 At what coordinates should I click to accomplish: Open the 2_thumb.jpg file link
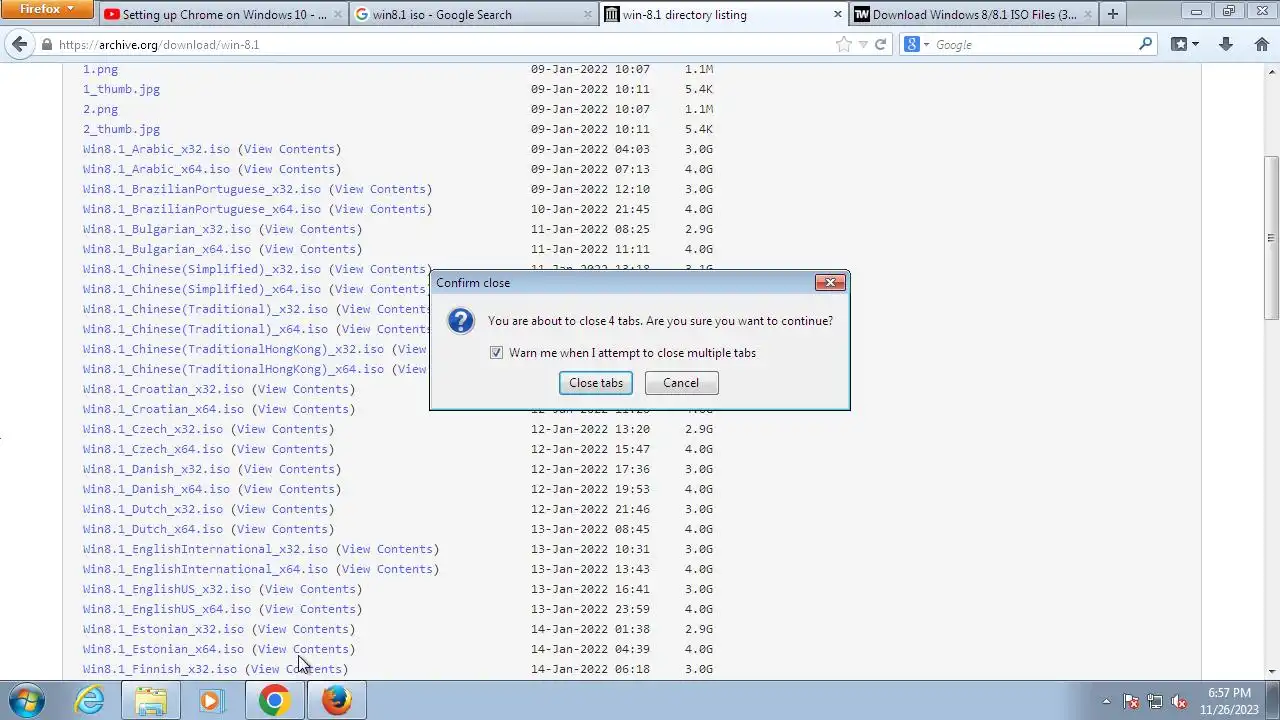click(121, 129)
